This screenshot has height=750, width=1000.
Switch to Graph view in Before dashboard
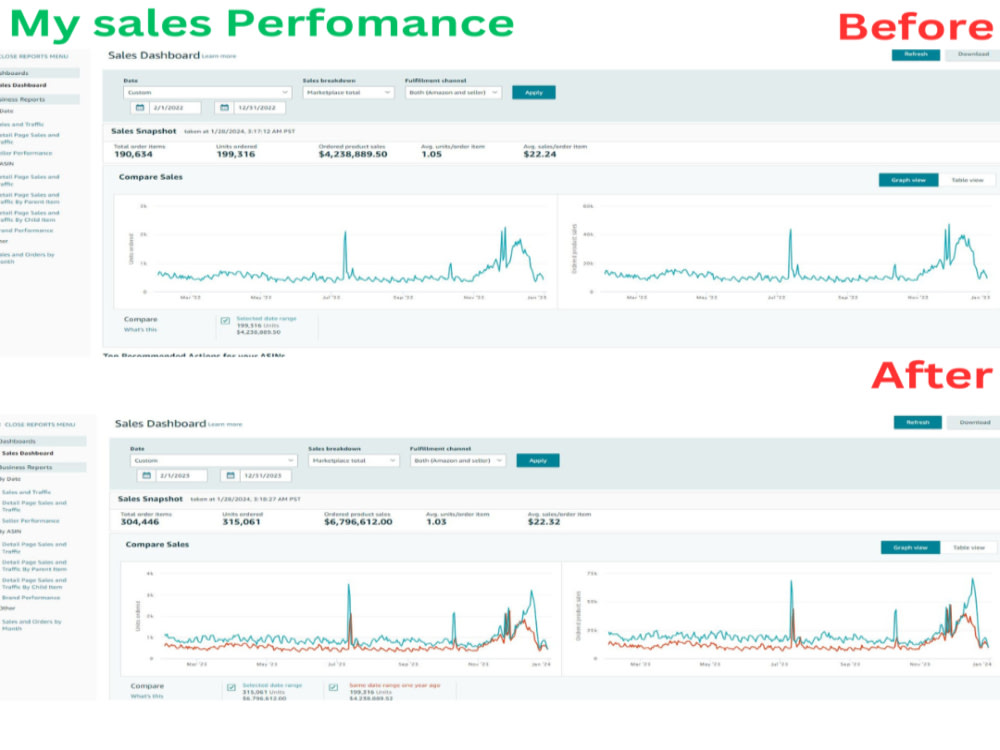908,180
